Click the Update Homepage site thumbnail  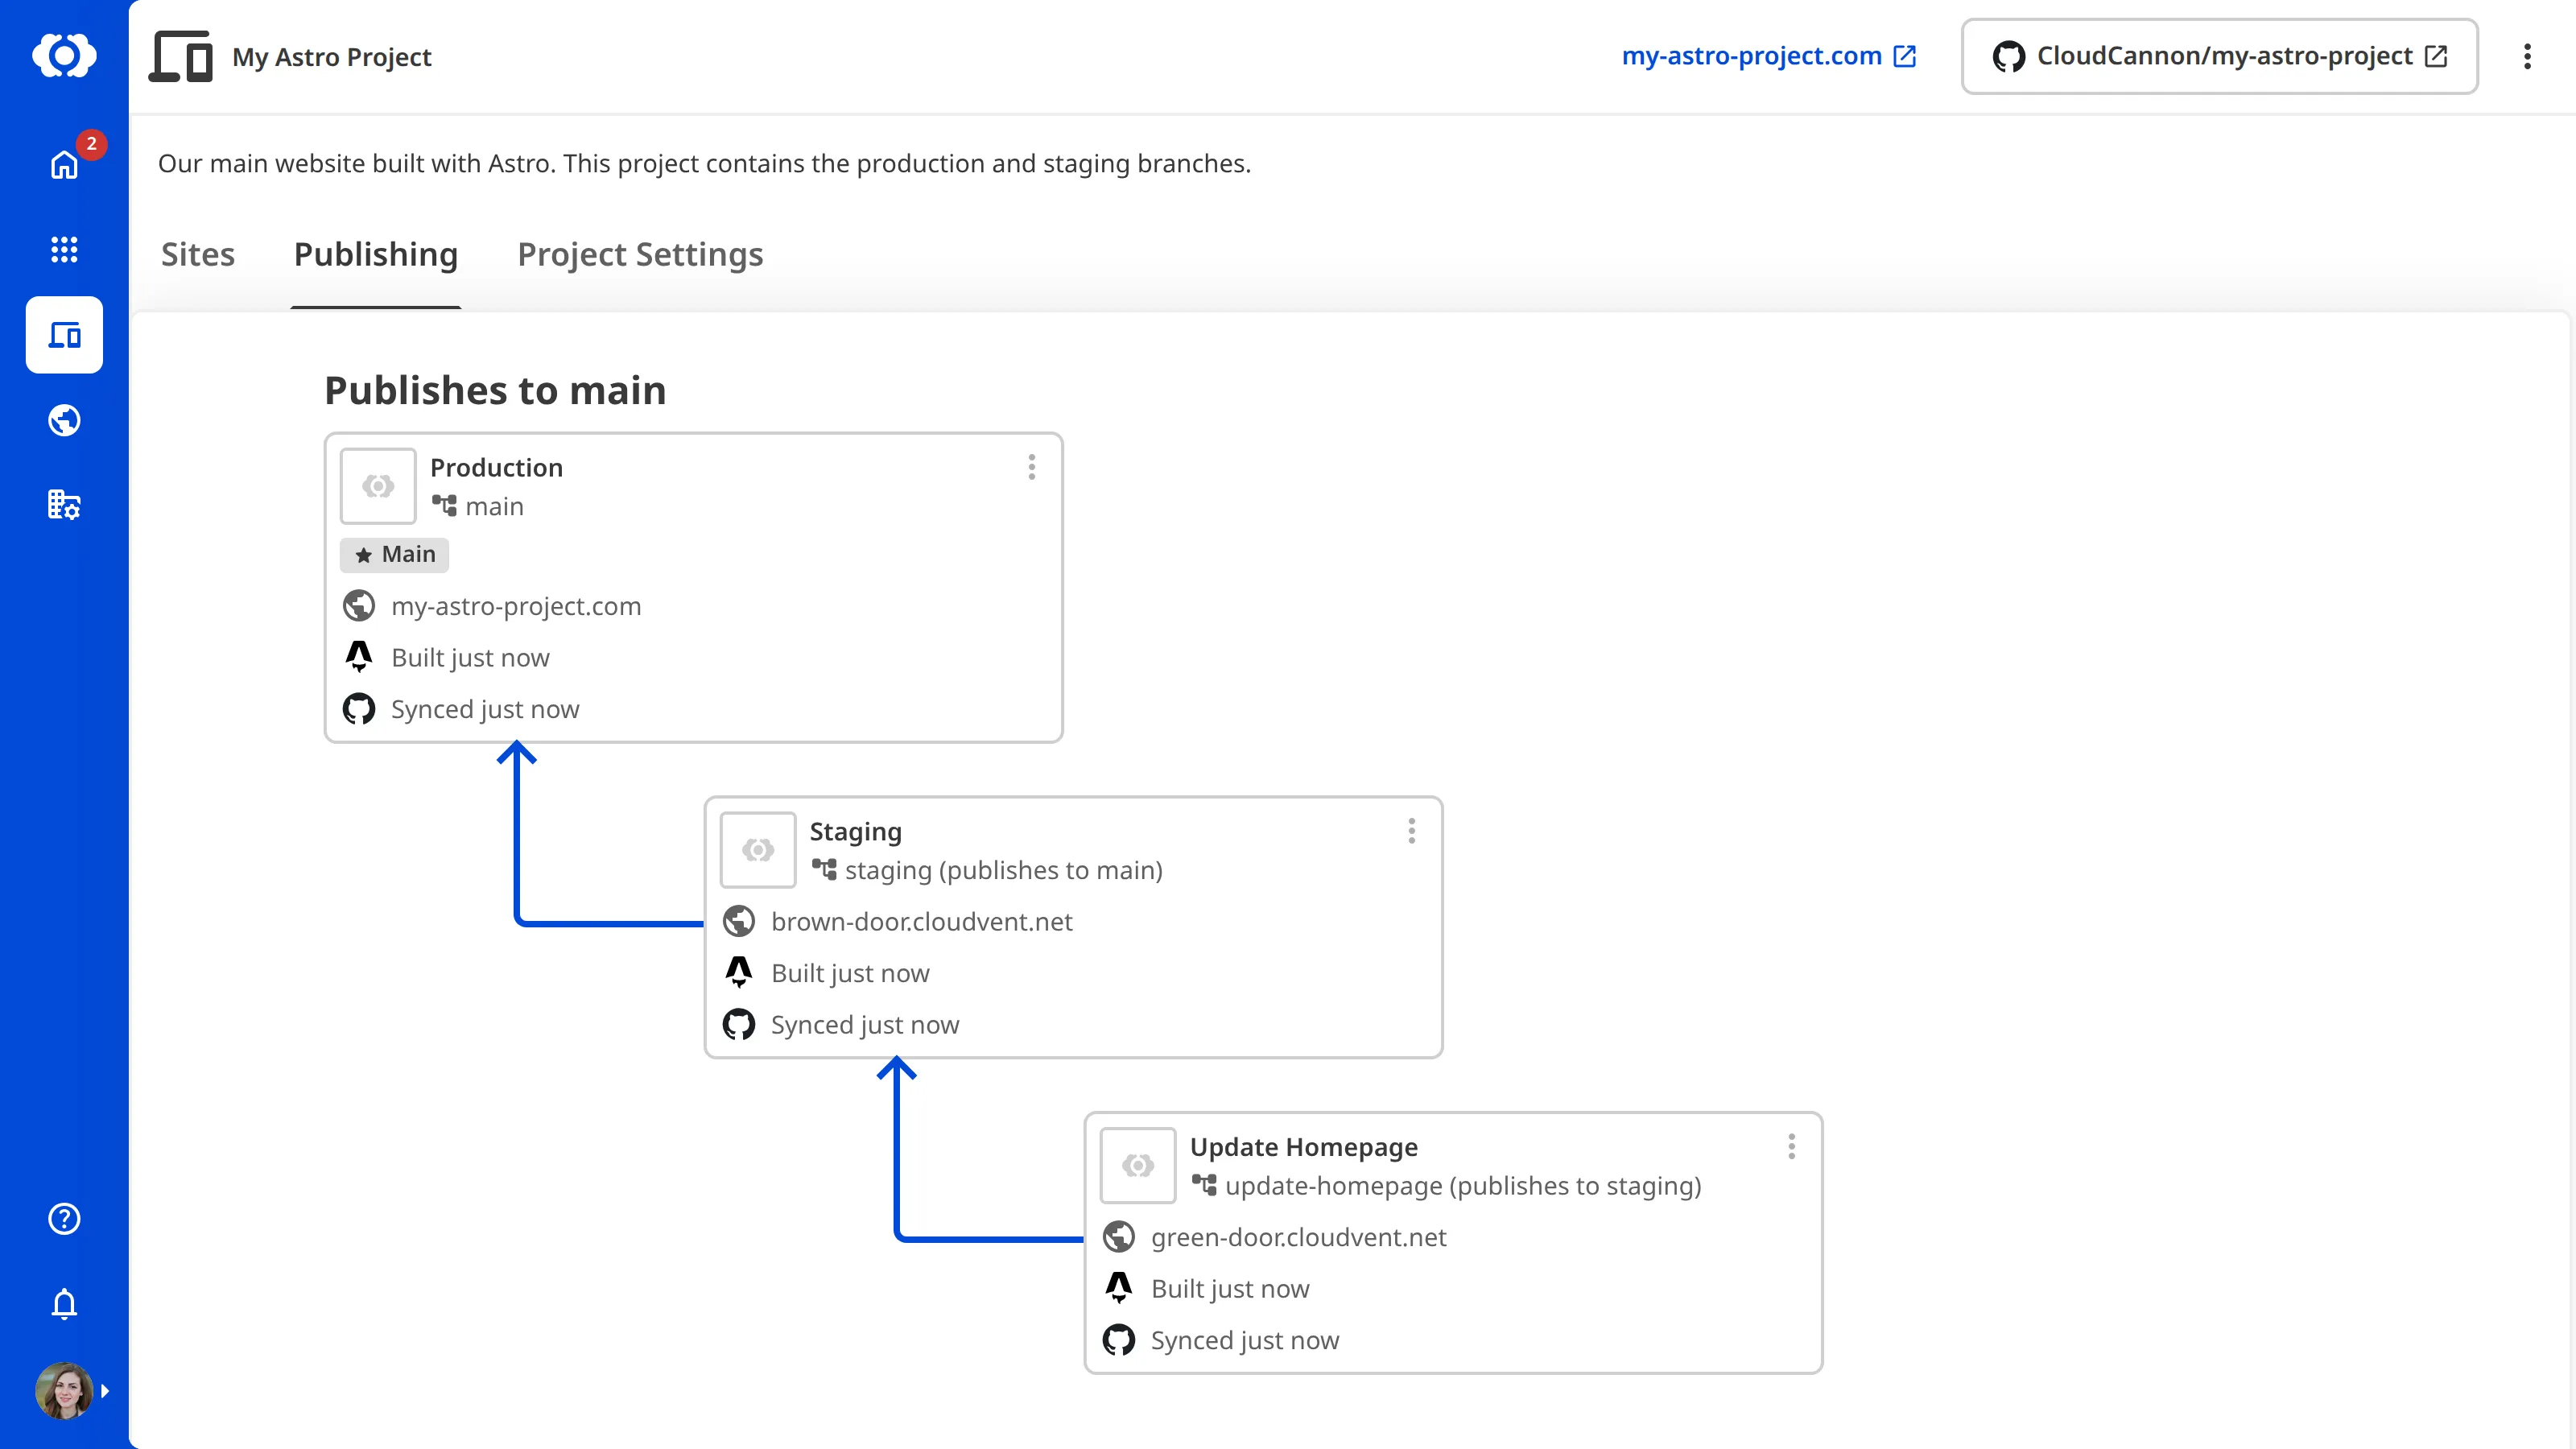tap(1138, 1165)
